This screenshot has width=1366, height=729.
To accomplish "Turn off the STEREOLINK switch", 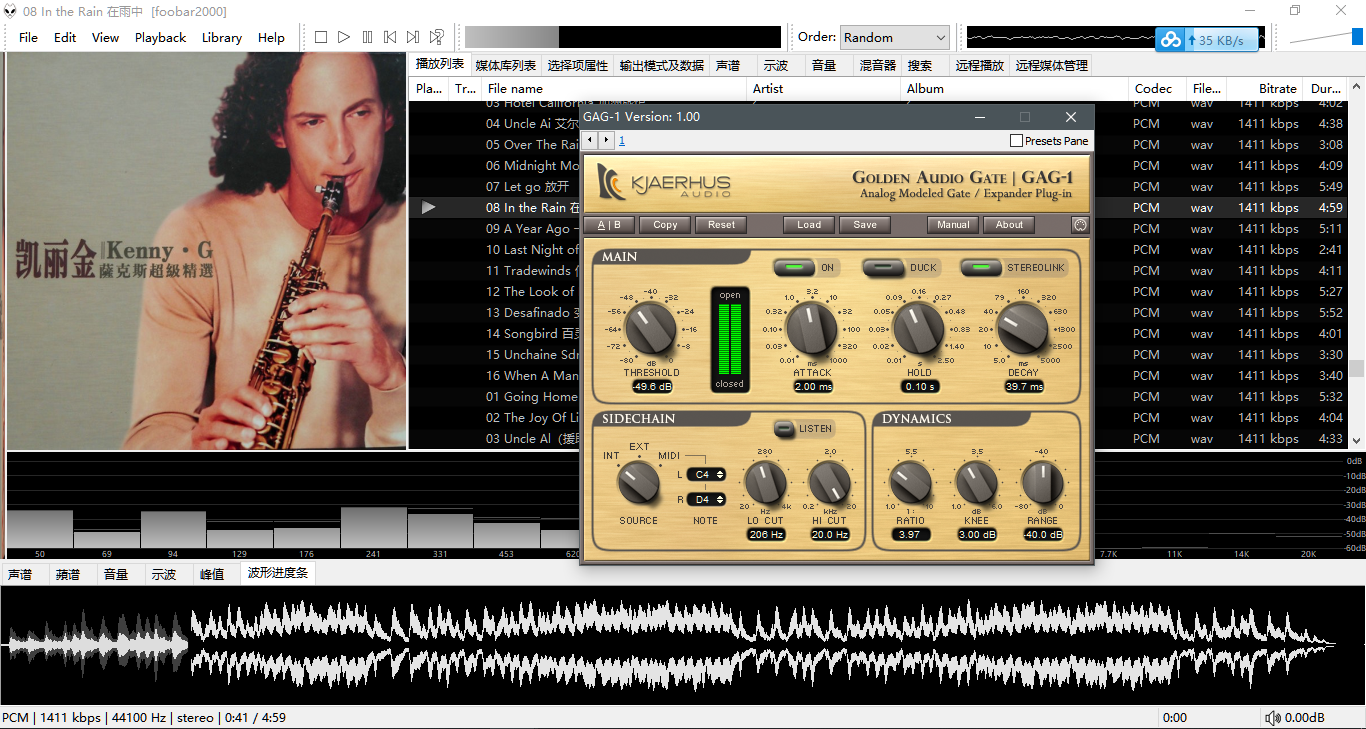I will pos(981,268).
